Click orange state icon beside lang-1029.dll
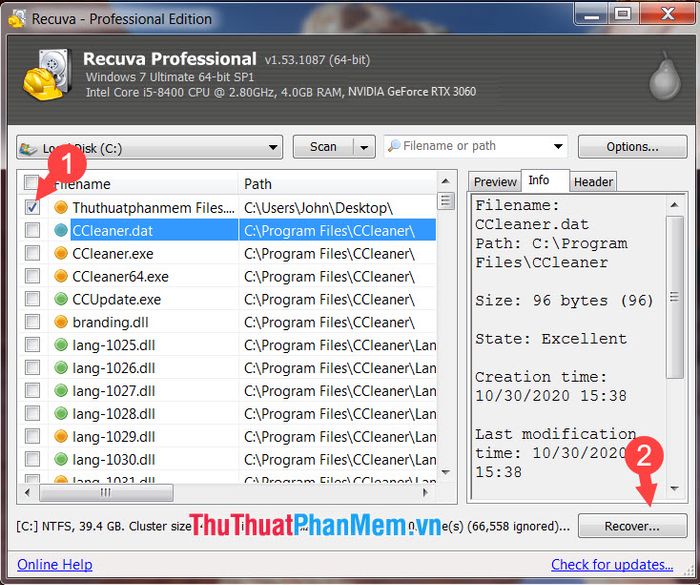This screenshot has height=585, width=700. 61,436
